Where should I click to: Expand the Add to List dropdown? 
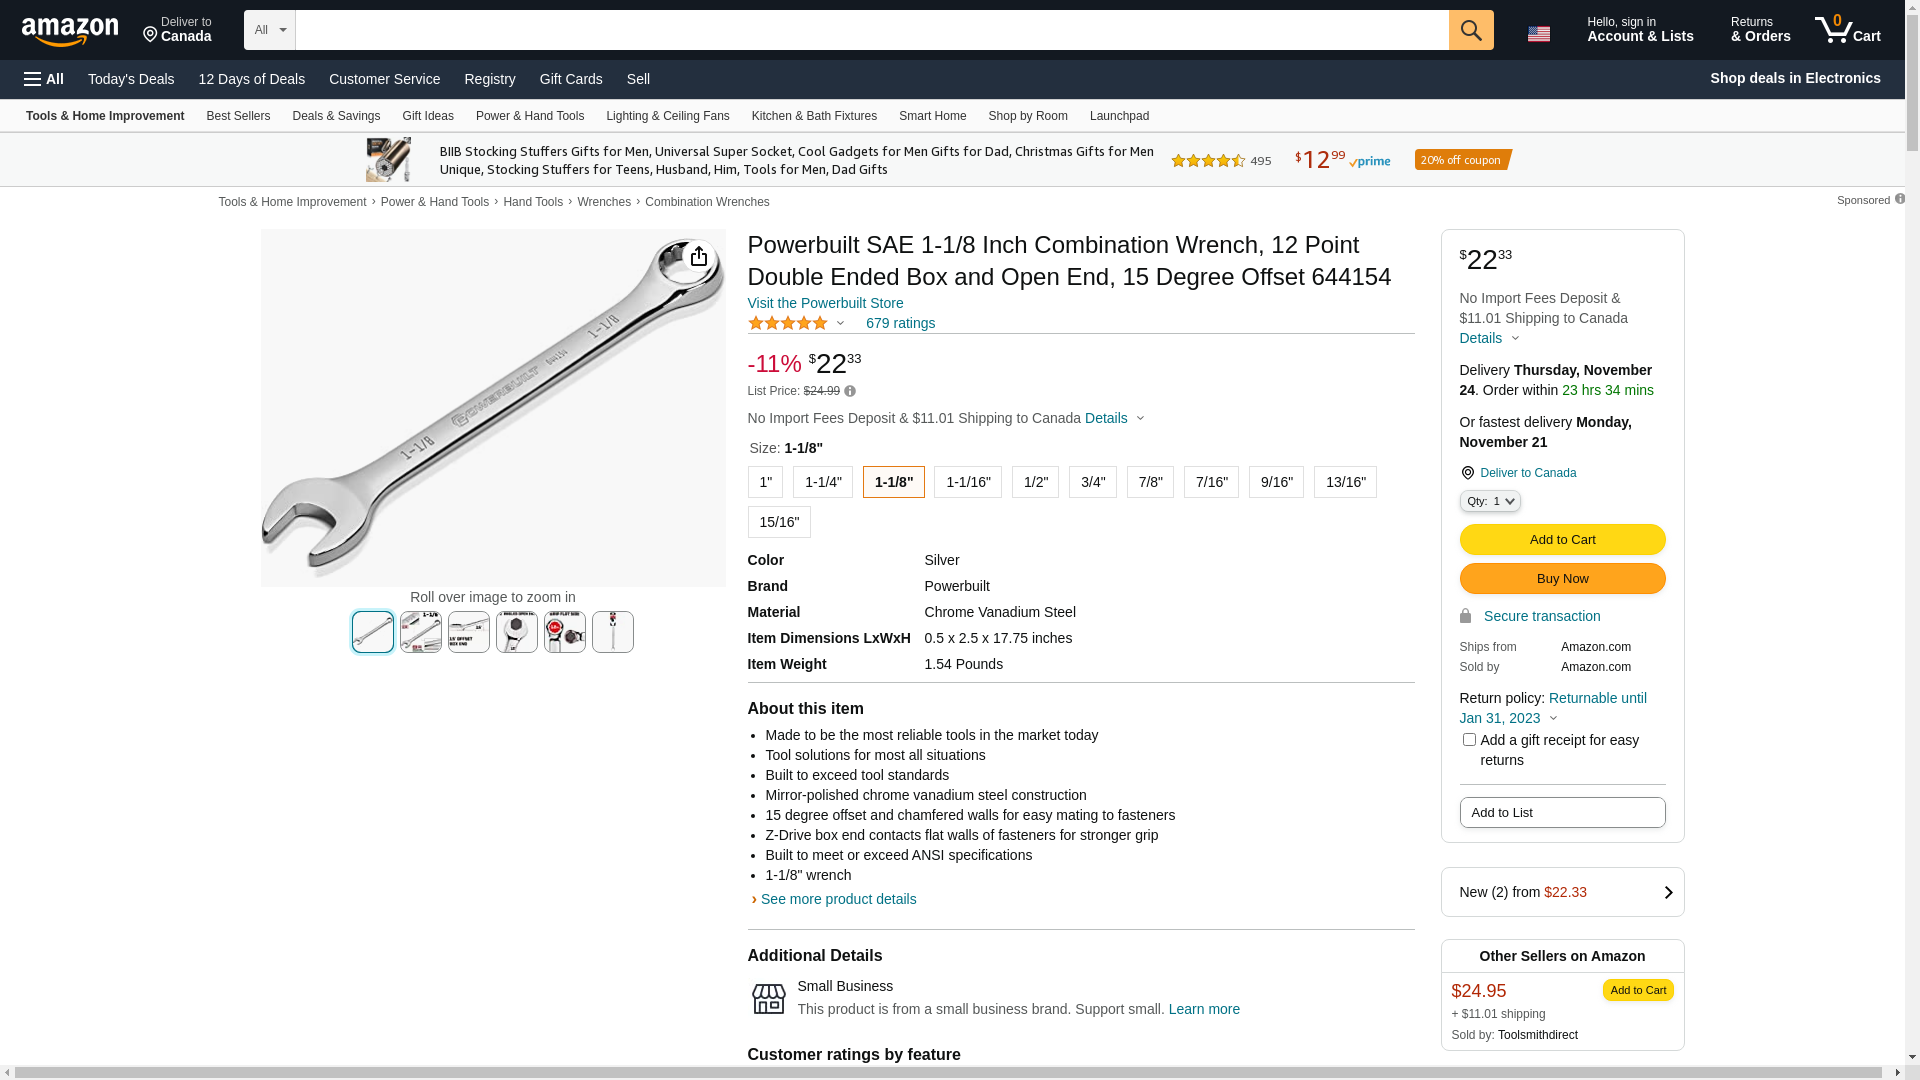pyautogui.click(x=1562, y=813)
